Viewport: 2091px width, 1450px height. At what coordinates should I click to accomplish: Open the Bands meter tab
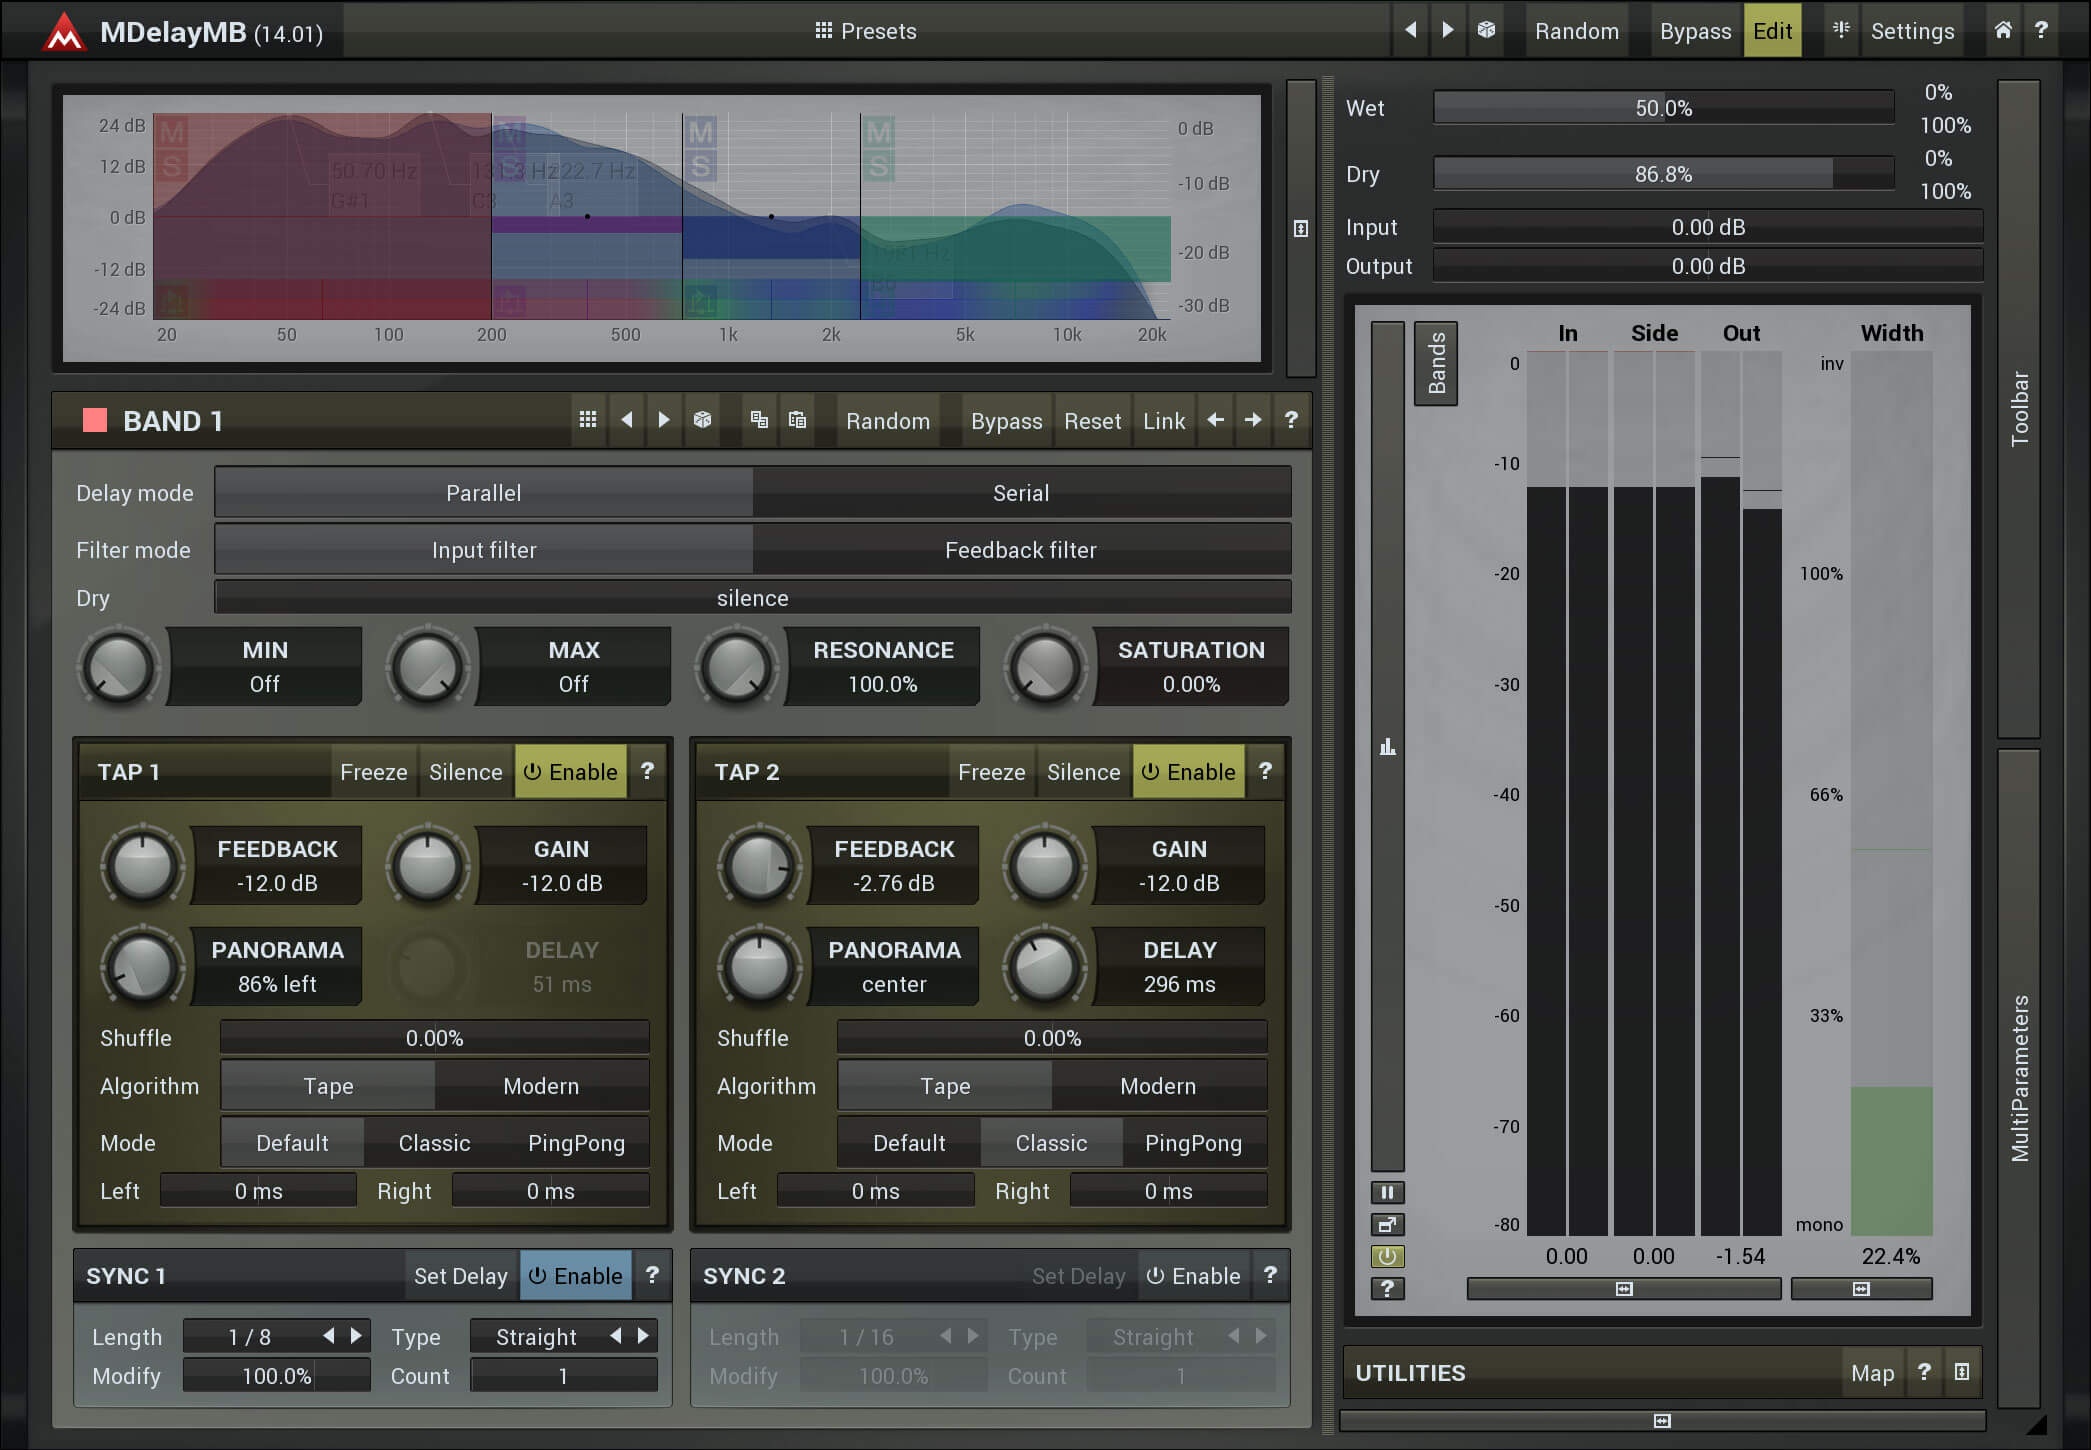[x=1436, y=363]
